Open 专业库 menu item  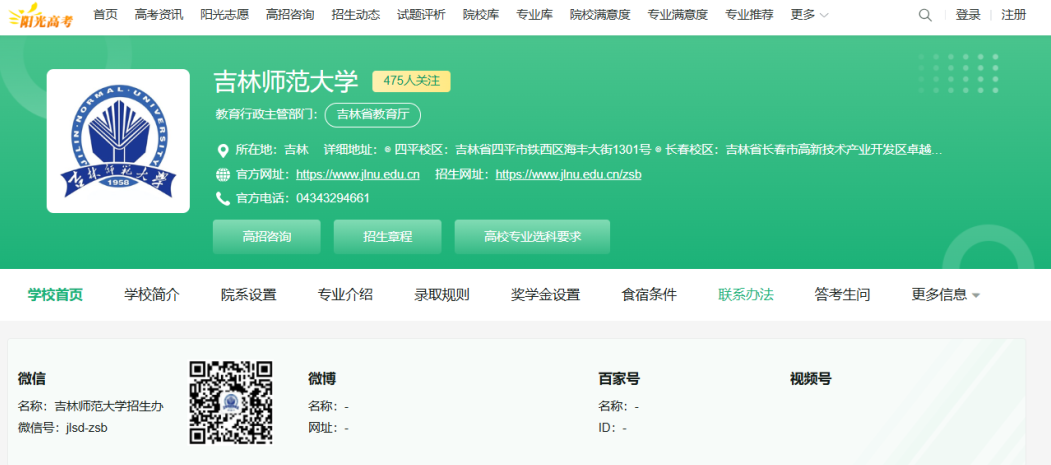534,15
